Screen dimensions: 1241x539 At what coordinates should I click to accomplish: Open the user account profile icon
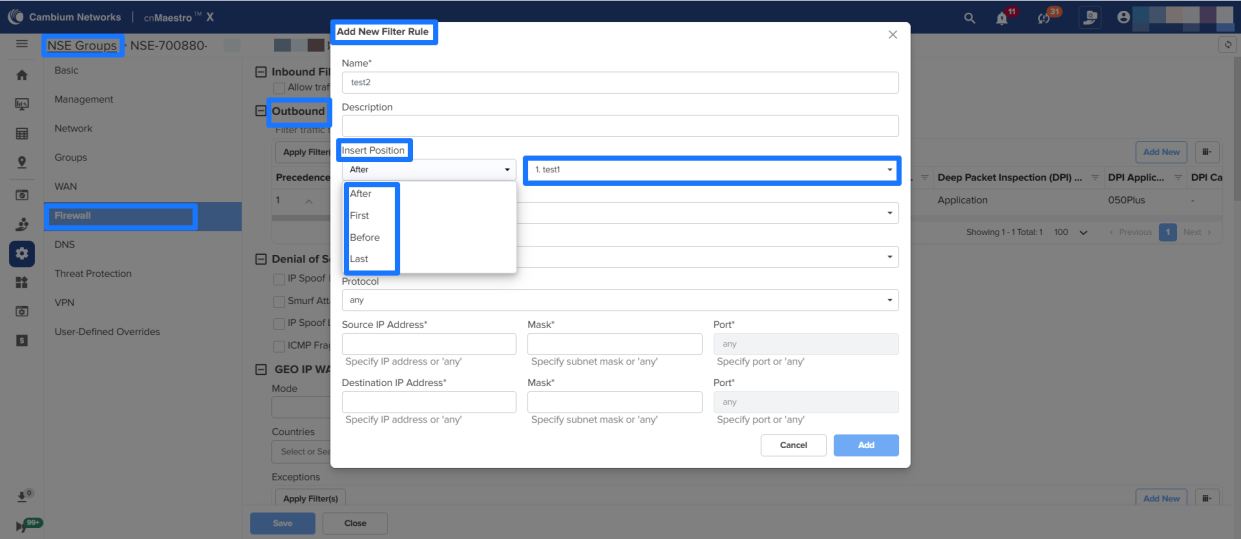pos(1124,18)
